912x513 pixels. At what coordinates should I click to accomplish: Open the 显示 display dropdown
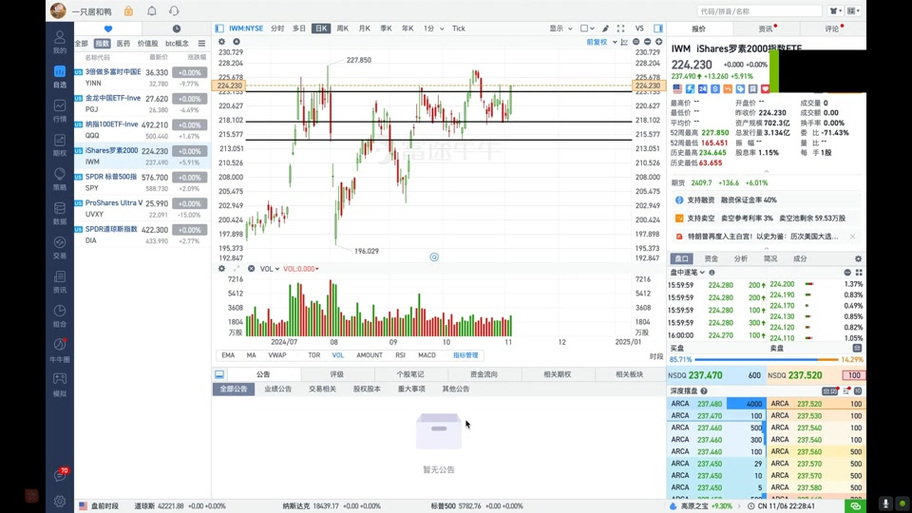pos(561,28)
